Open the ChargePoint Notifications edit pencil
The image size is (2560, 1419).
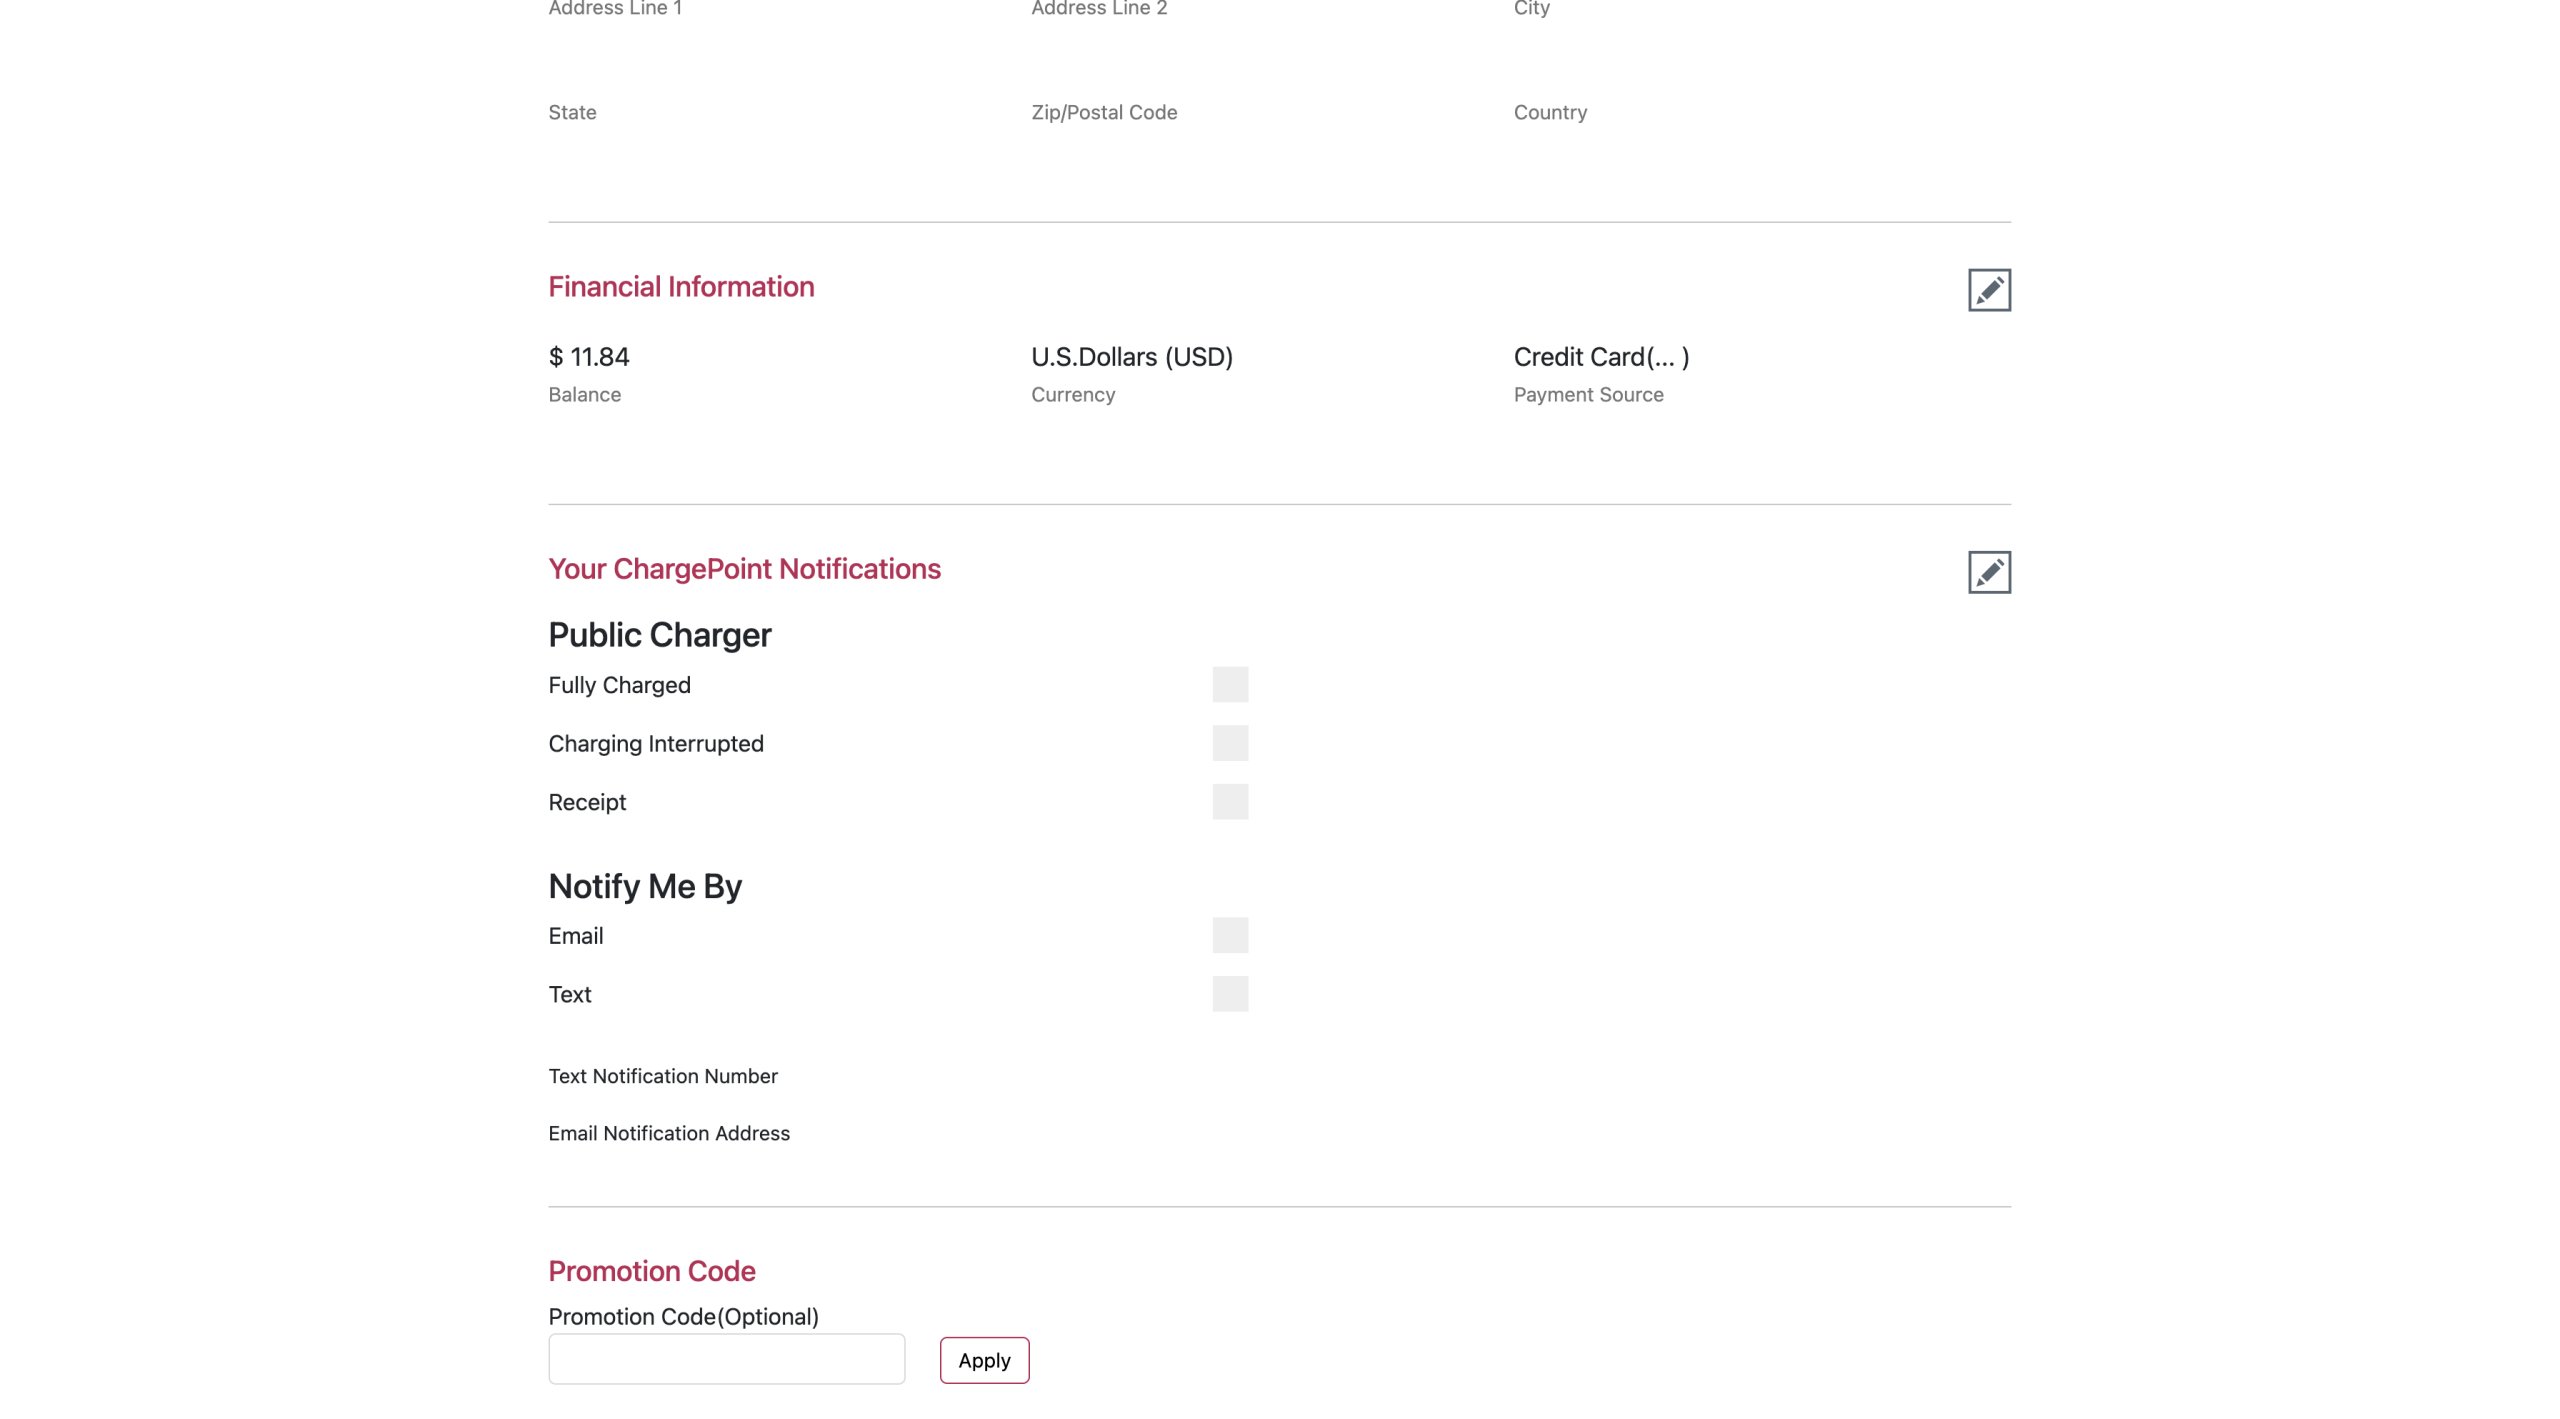pyautogui.click(x=1988, y=572)
